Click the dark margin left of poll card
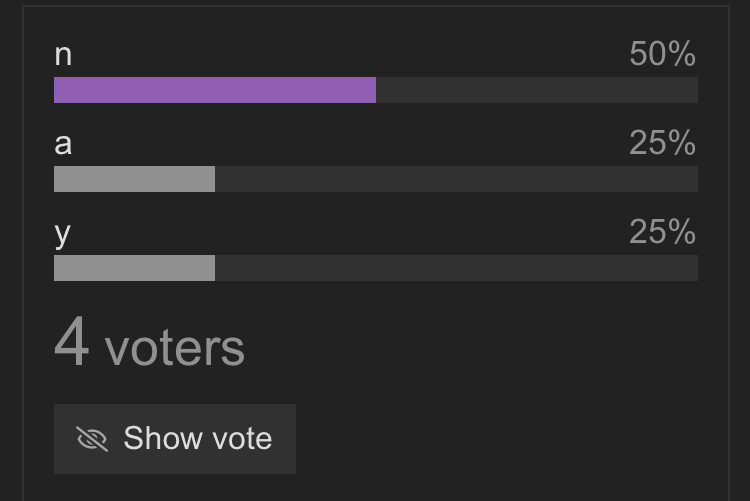The image size is (750, 501). coord(11,250)
